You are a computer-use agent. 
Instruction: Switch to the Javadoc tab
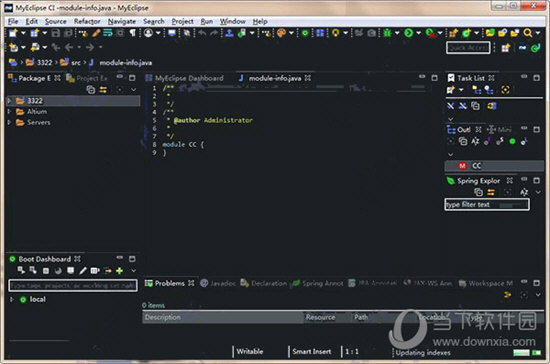(218, 283)
